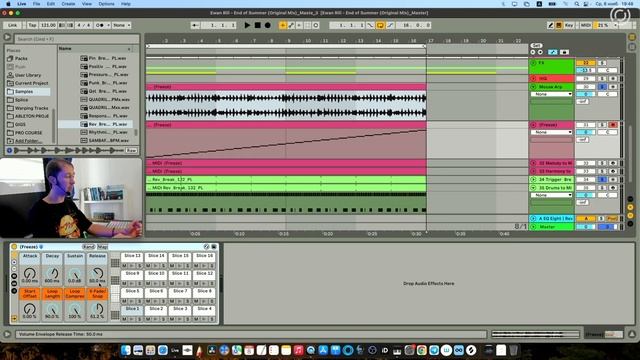Click the Map button on rack
640x360 pixels.
tap(102, 247)
